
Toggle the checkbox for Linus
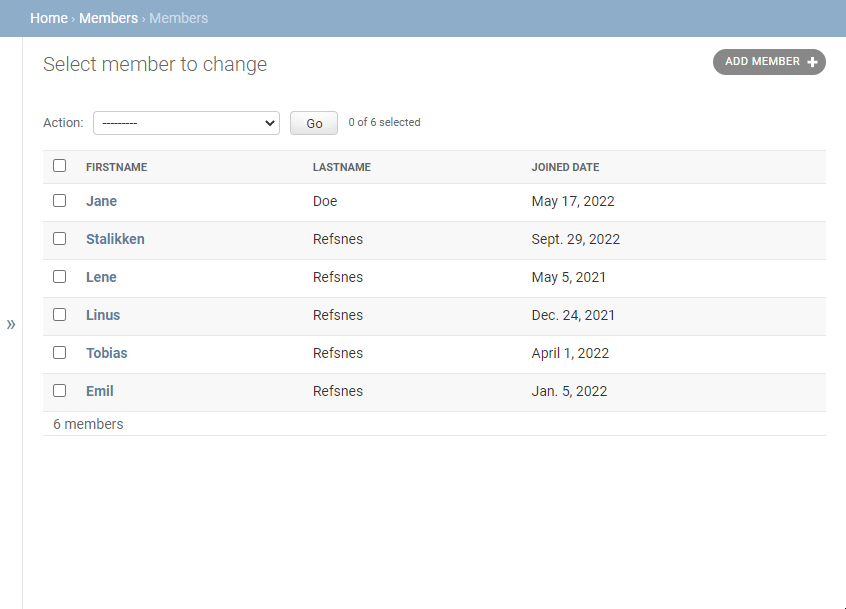[60, 315]
